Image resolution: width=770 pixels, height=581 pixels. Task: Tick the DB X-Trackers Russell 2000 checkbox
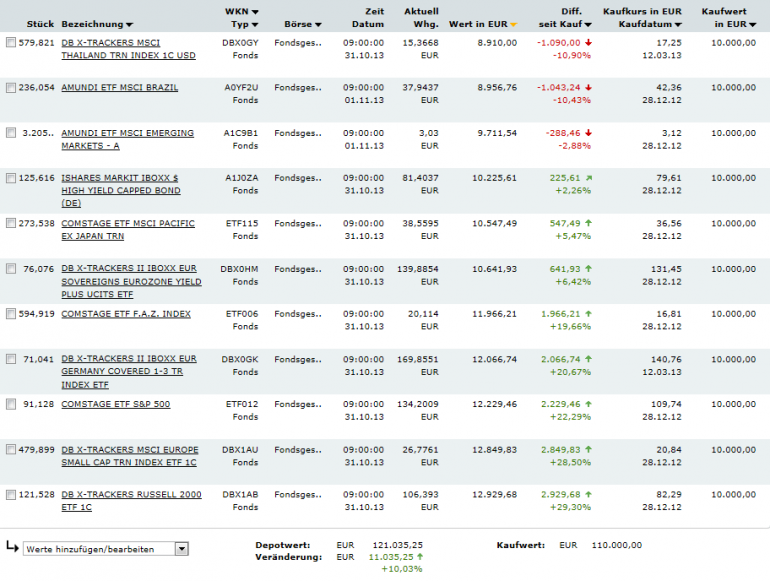pos(11,495)
